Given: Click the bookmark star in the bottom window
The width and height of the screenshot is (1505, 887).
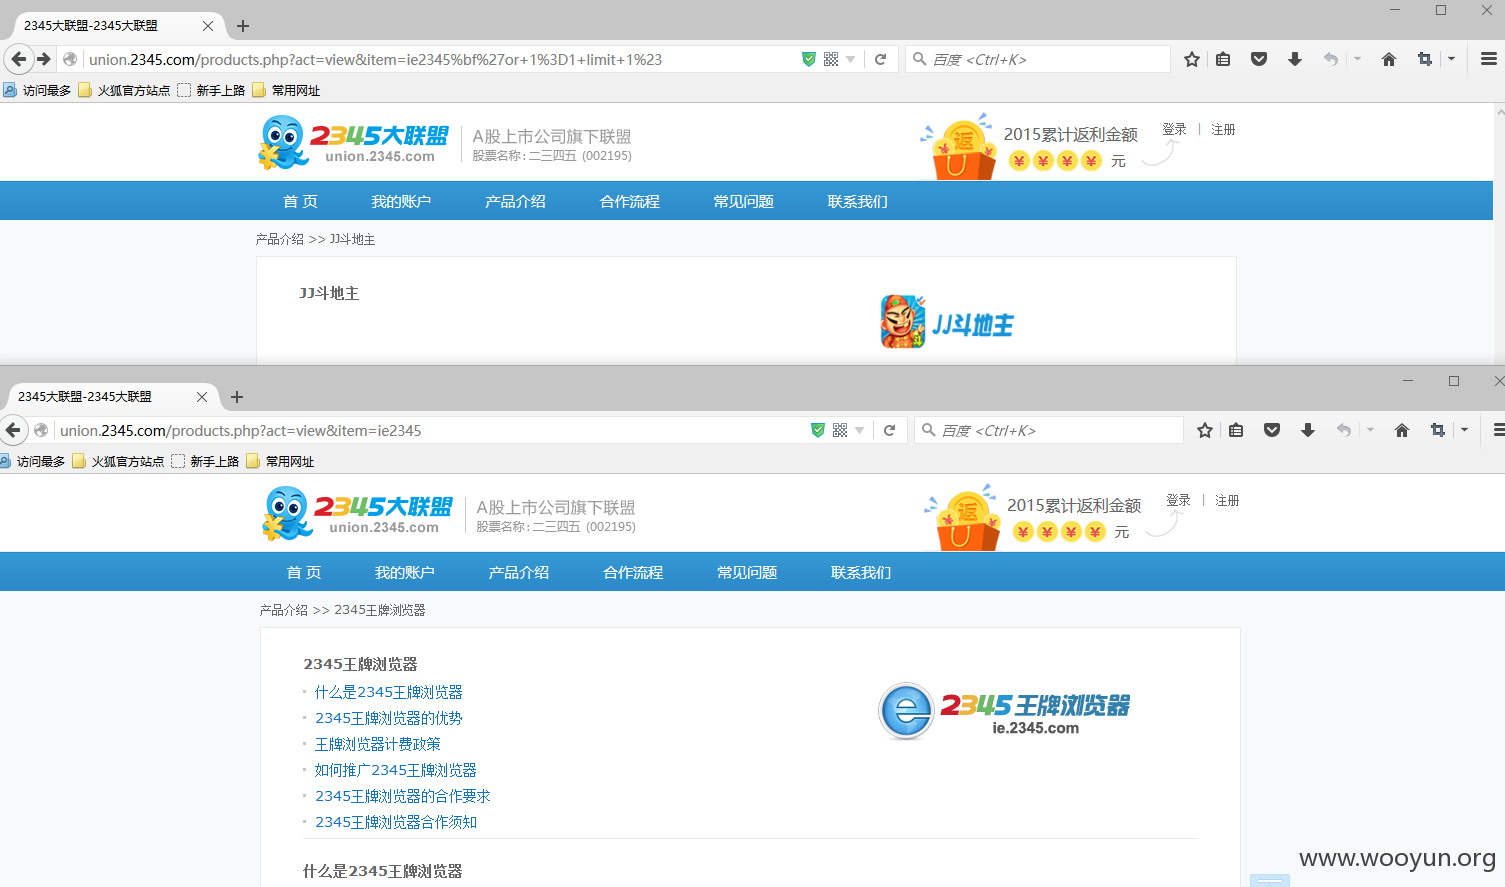Looking at the screenshot, I should (1205, 430).
